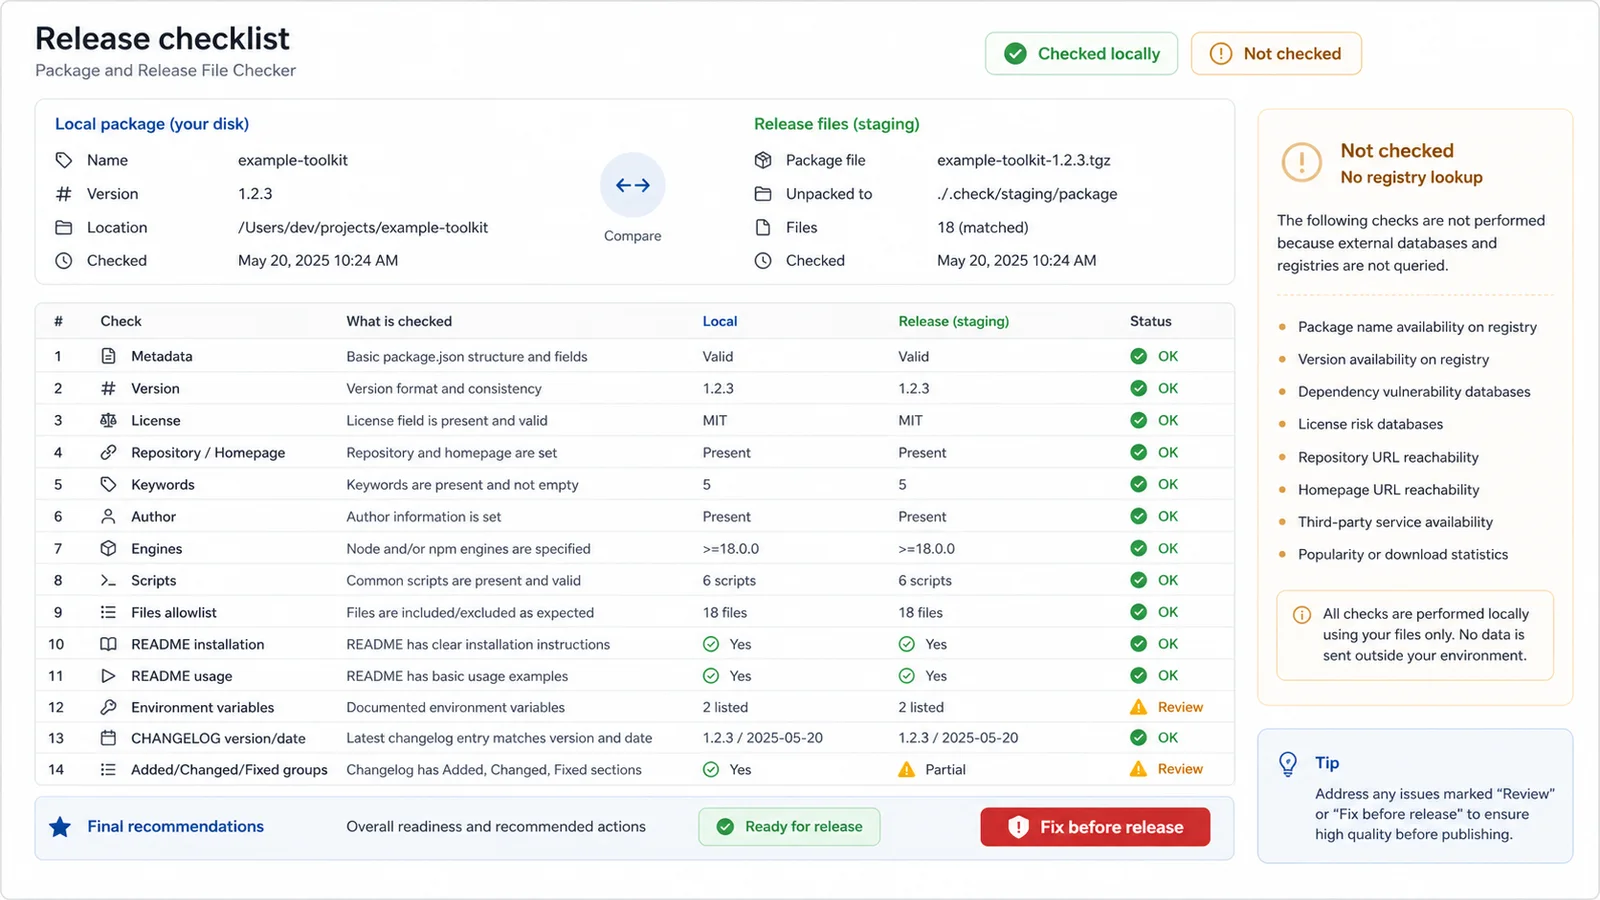This screenshot has width=1600, height=900.
Task: Click the README installation book icon
Action: pyautogui.click(x=108, y=644)
